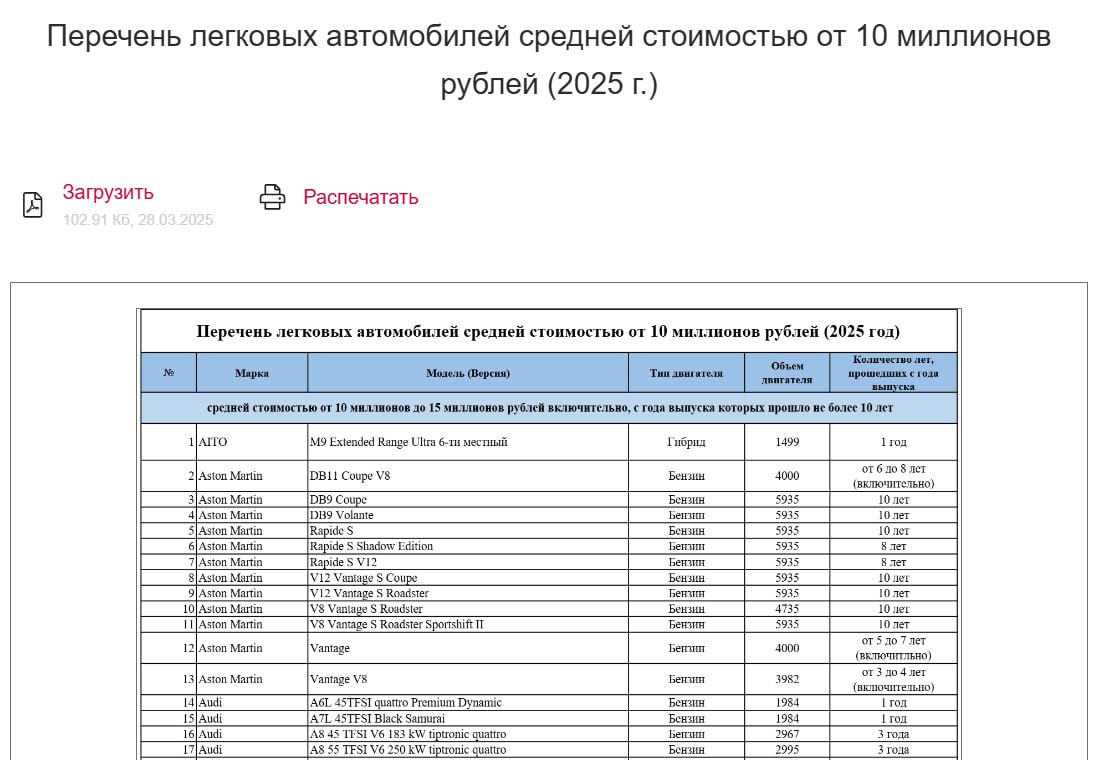Image resolution: width=1099 pixels, height=760 pixels.
Task: Click the V12 Vantage S Roadster entry
Action: (369, 593)
